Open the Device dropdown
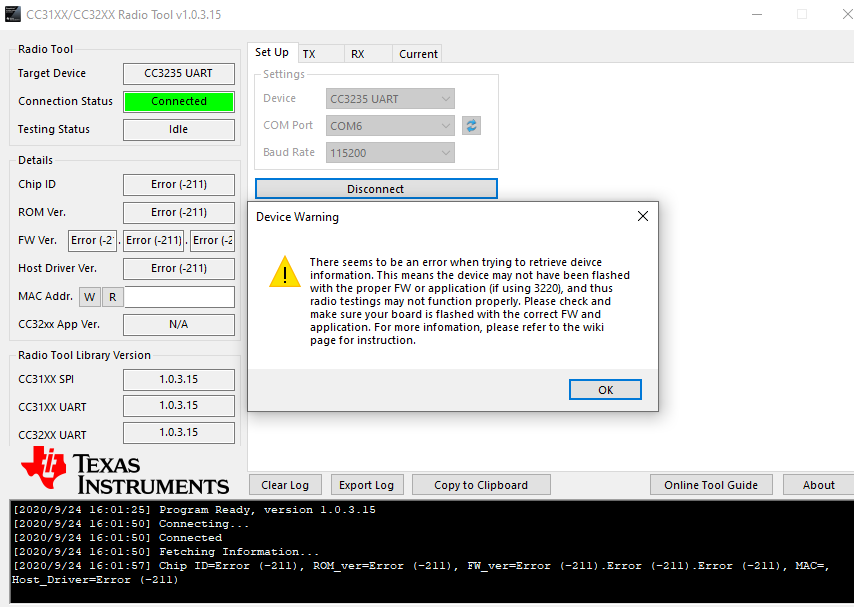 pos(390,99)
